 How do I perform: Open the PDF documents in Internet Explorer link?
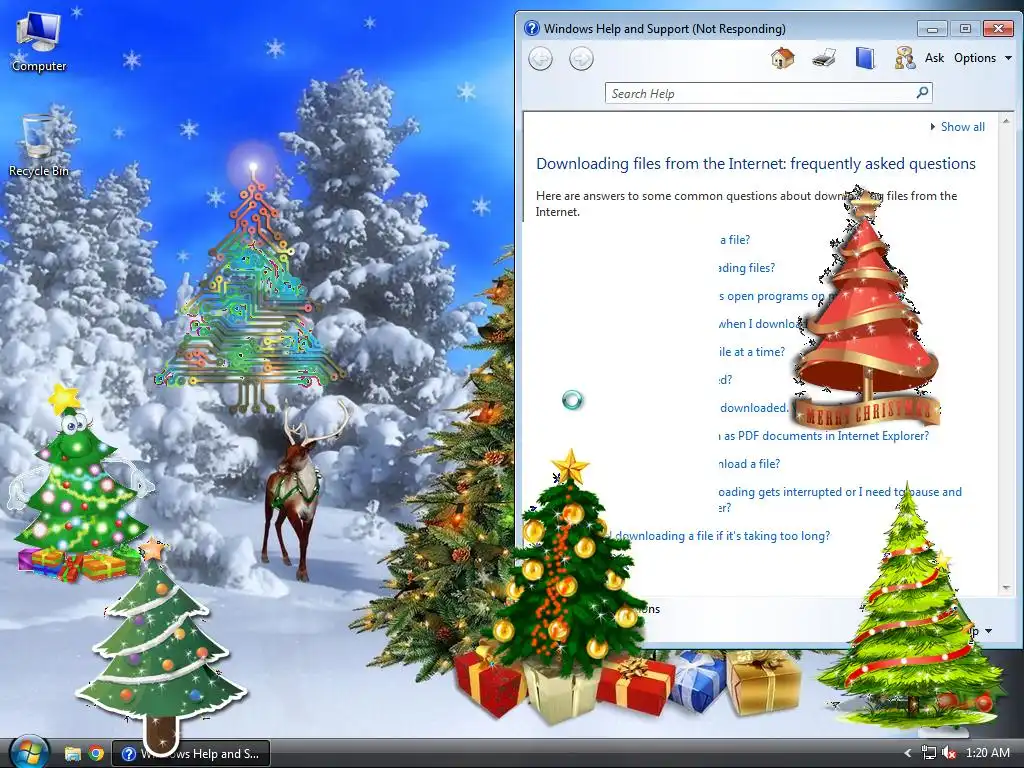tap(823, 436)
